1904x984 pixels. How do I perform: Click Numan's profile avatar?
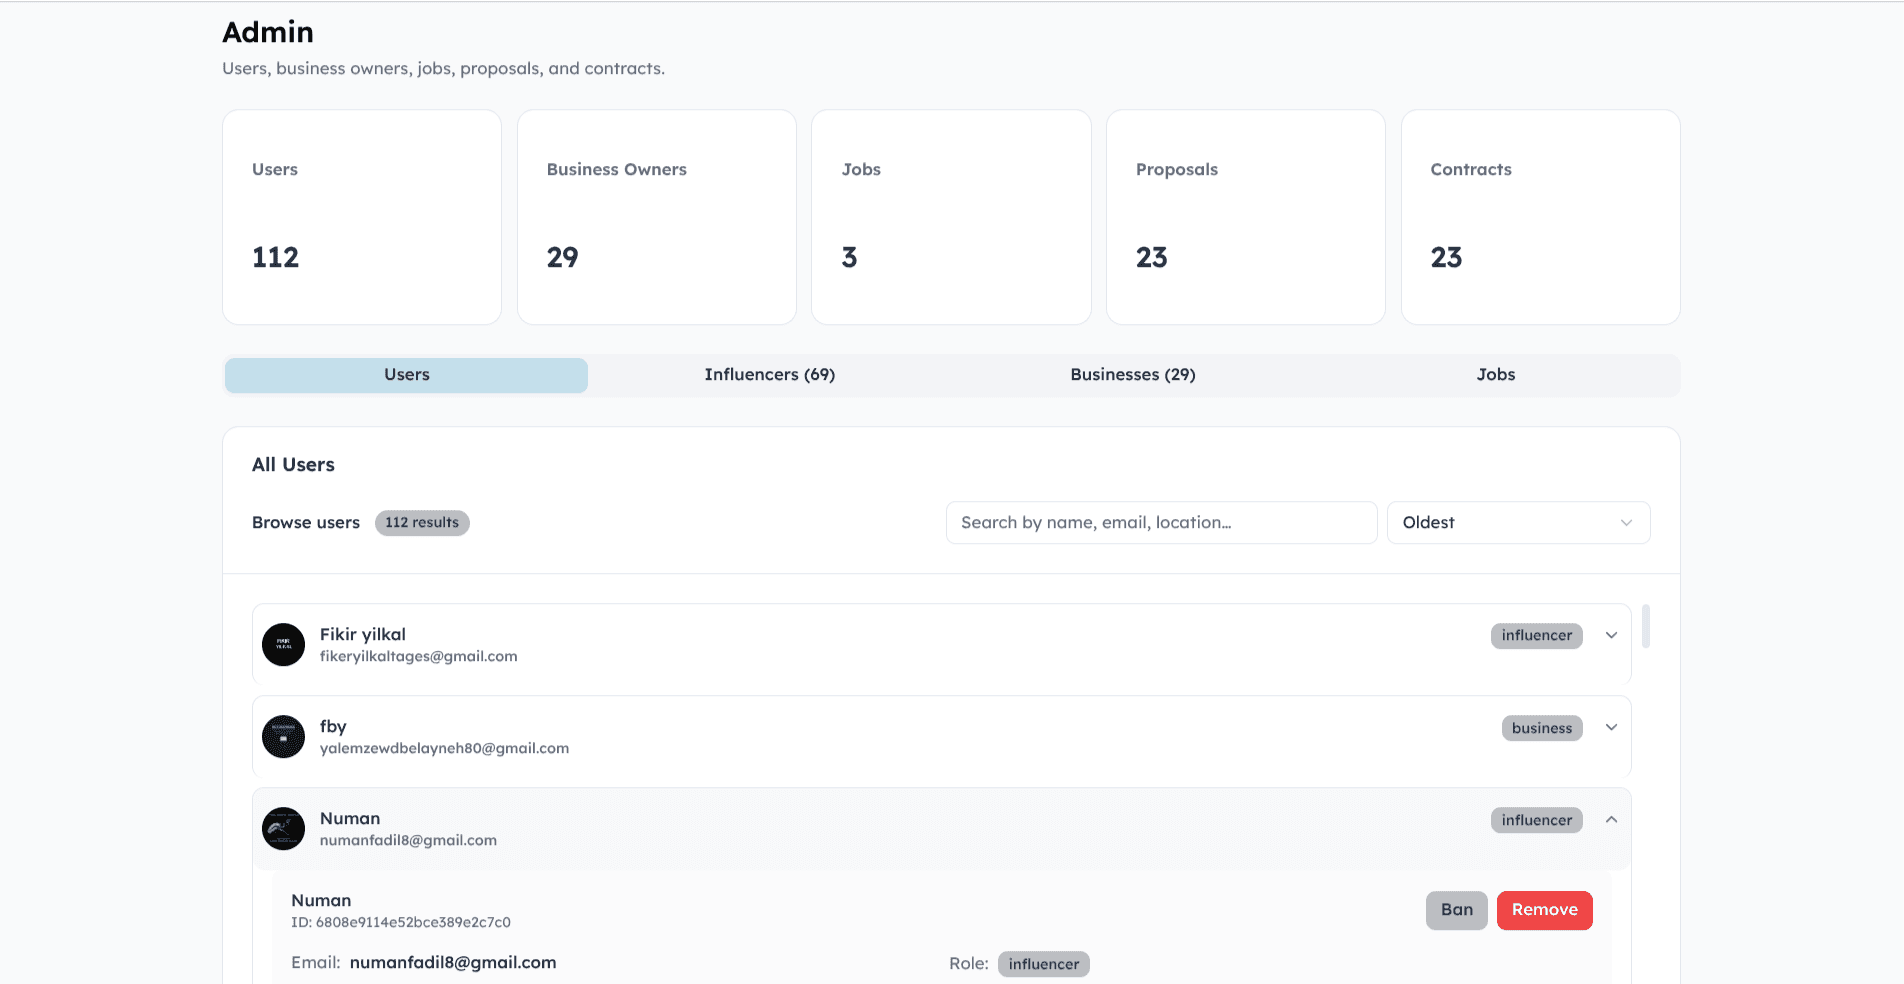283,829
